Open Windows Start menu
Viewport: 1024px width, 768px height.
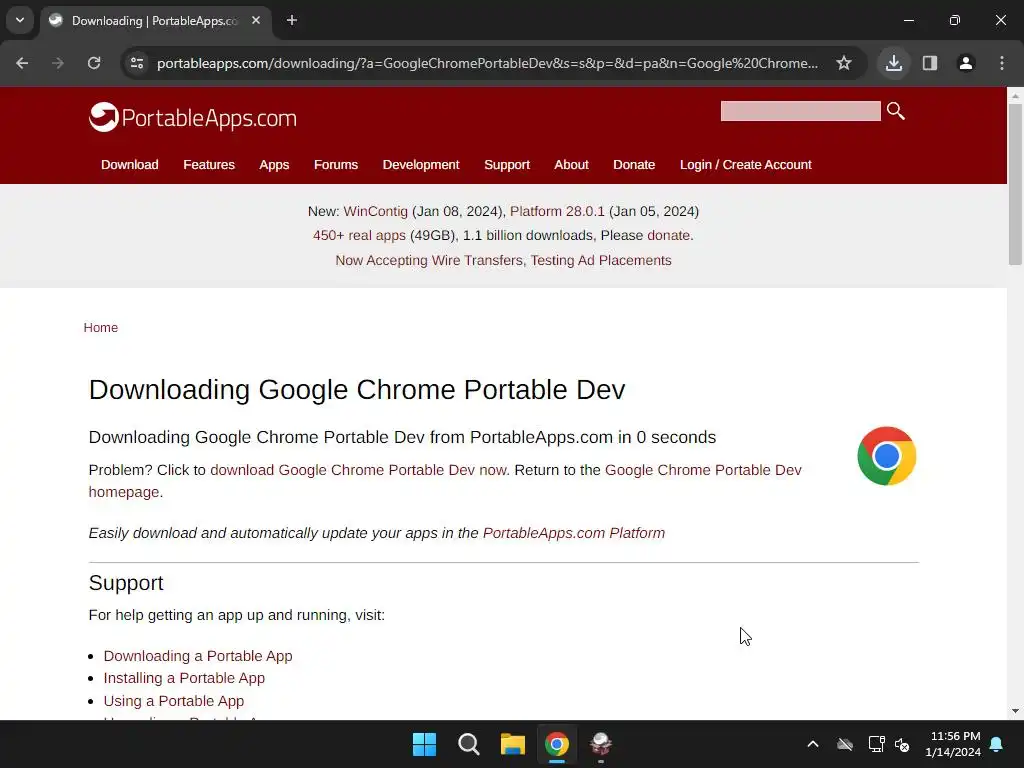pyautogui.click(x=424, y=744)
